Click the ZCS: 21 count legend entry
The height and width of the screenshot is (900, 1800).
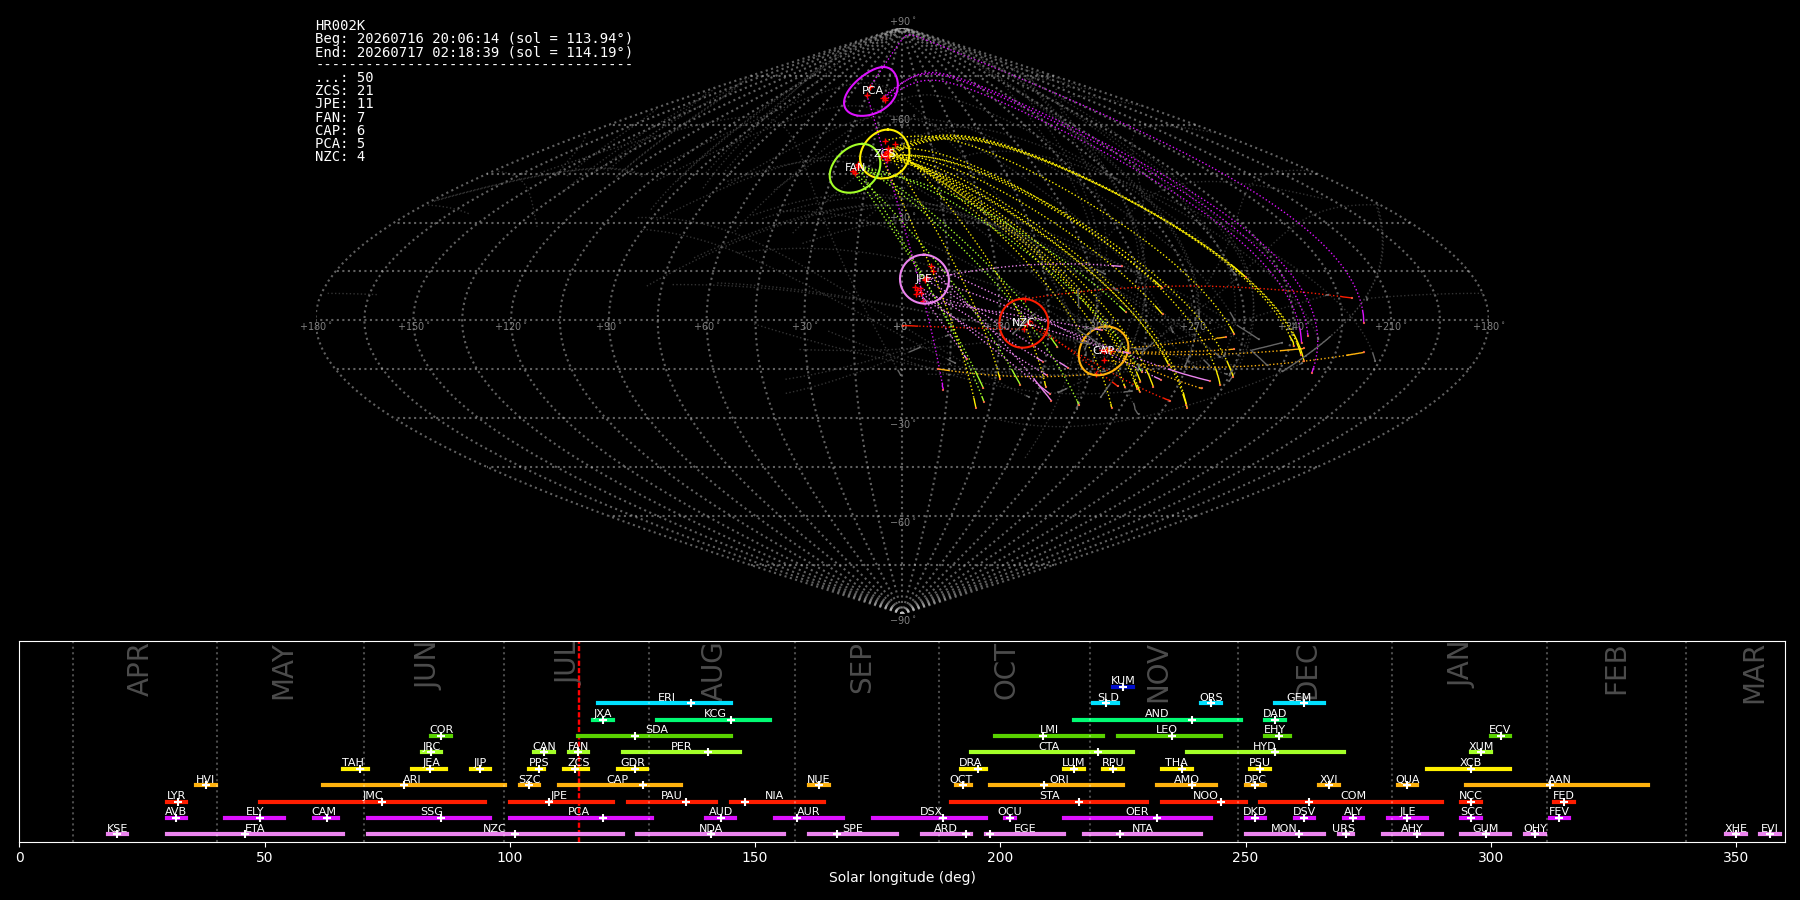(344, 91)
